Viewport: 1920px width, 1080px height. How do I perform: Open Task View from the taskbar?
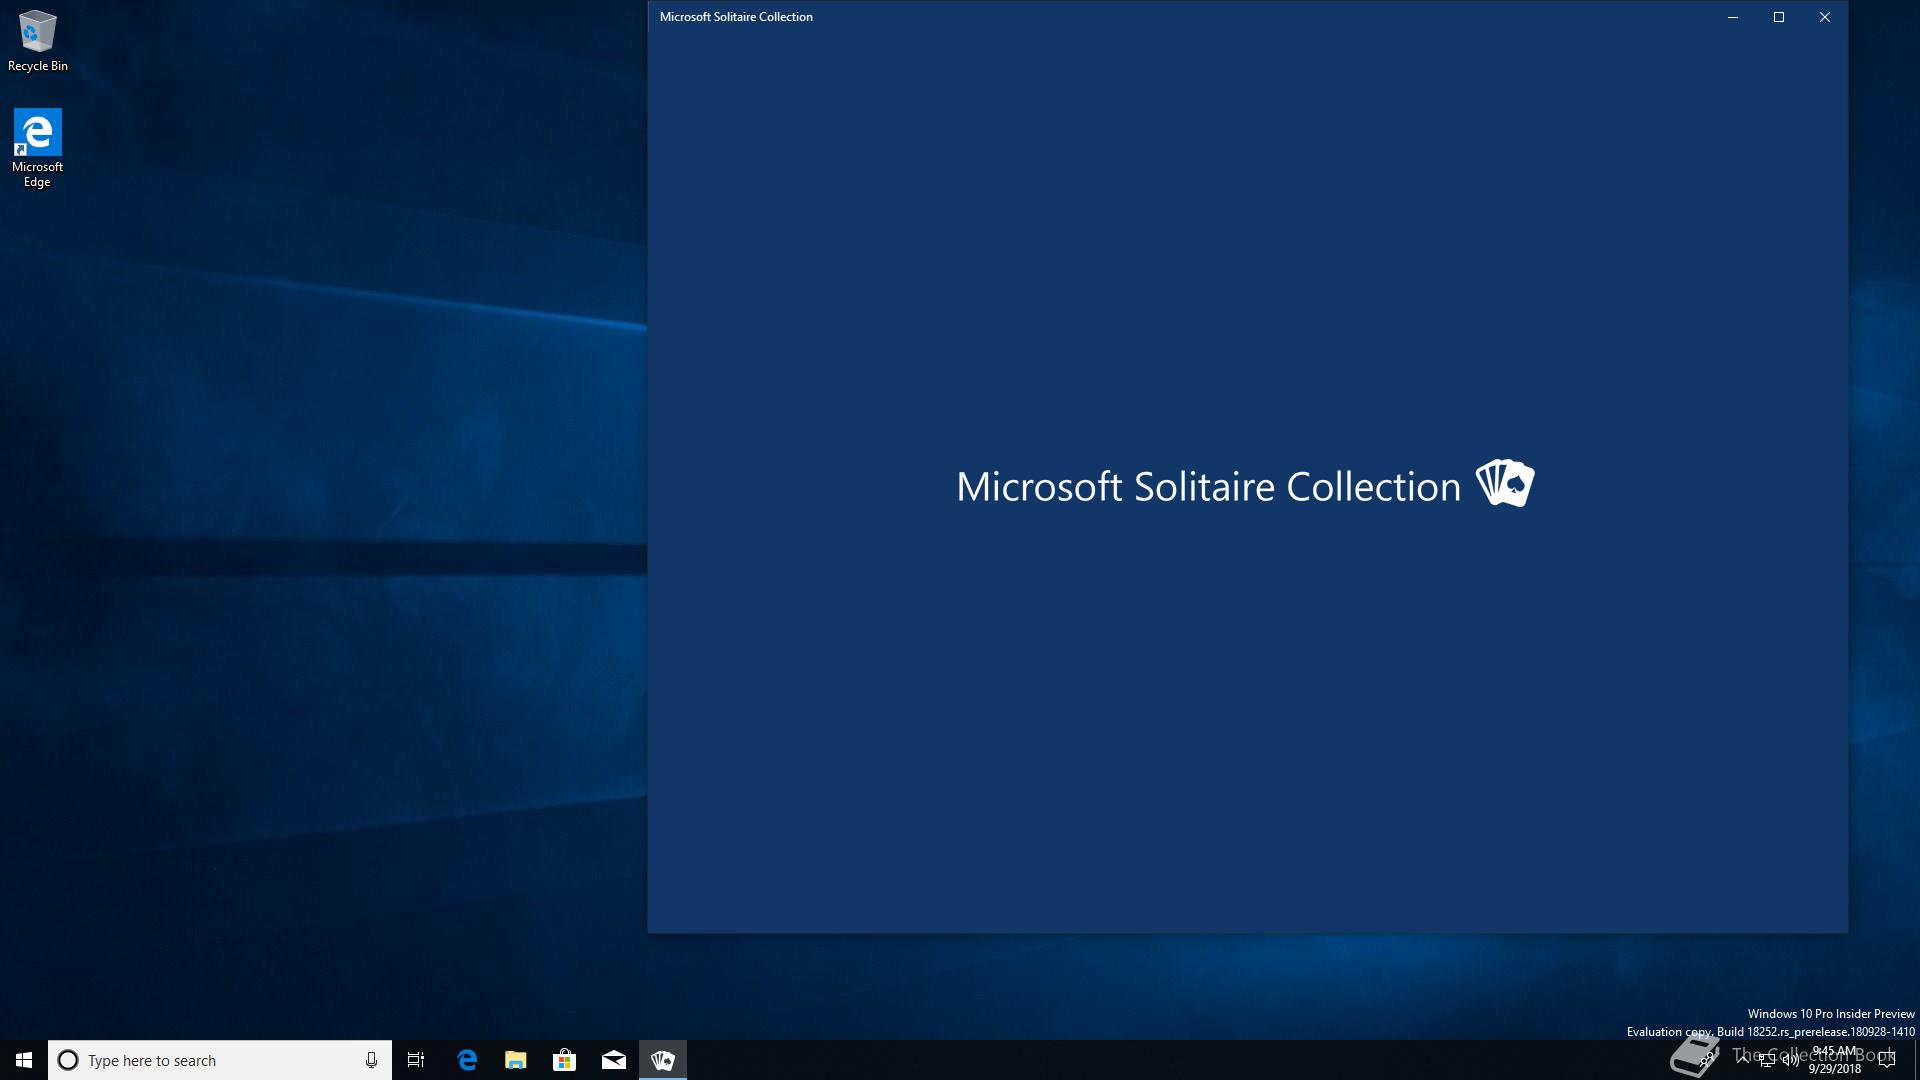tap(416, 1060)
